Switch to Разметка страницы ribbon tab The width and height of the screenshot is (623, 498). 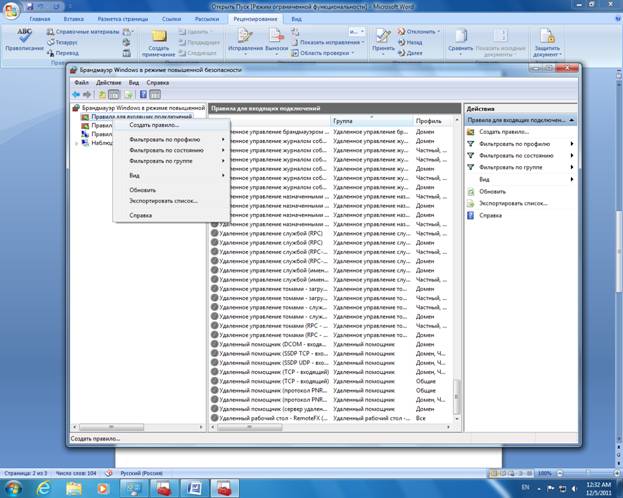(123, 19)
